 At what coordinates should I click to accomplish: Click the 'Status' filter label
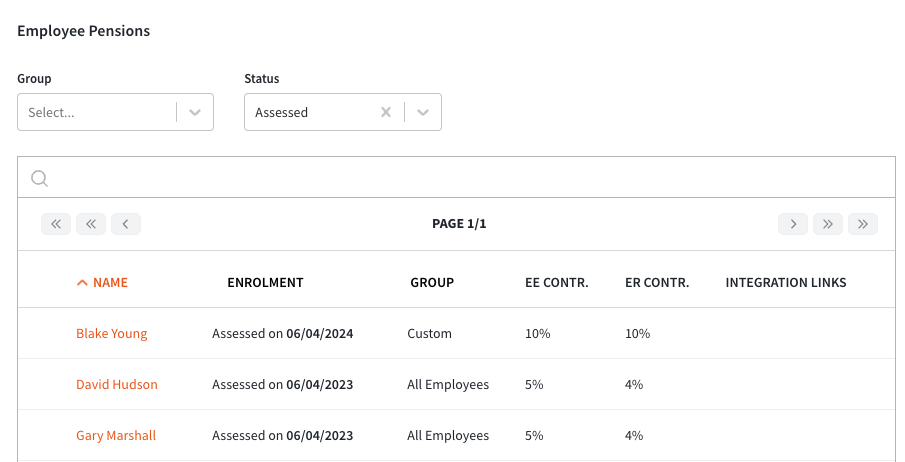tap(261, 79)
